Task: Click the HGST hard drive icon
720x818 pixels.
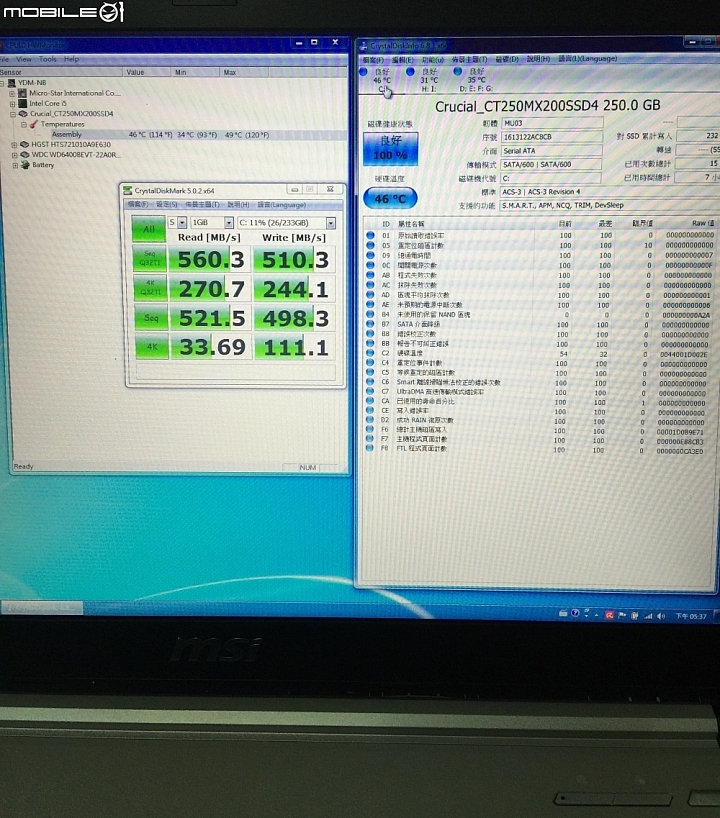Action: click(25, 145)
